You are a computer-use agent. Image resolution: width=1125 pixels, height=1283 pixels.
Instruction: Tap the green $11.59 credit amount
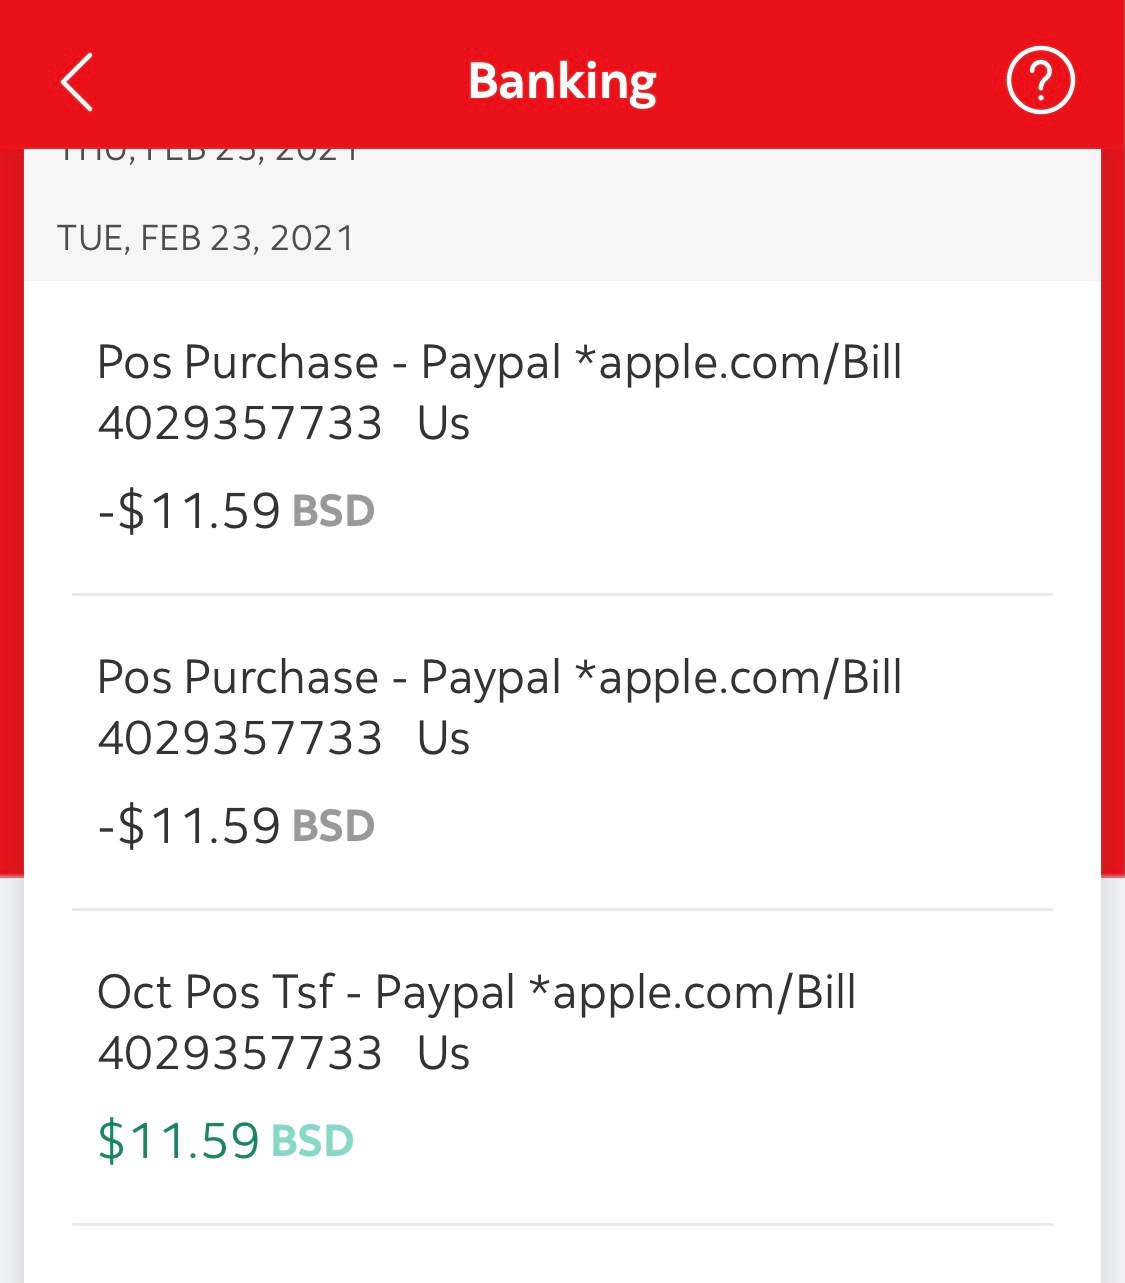pyautogui.click(x=179, y=1141)
